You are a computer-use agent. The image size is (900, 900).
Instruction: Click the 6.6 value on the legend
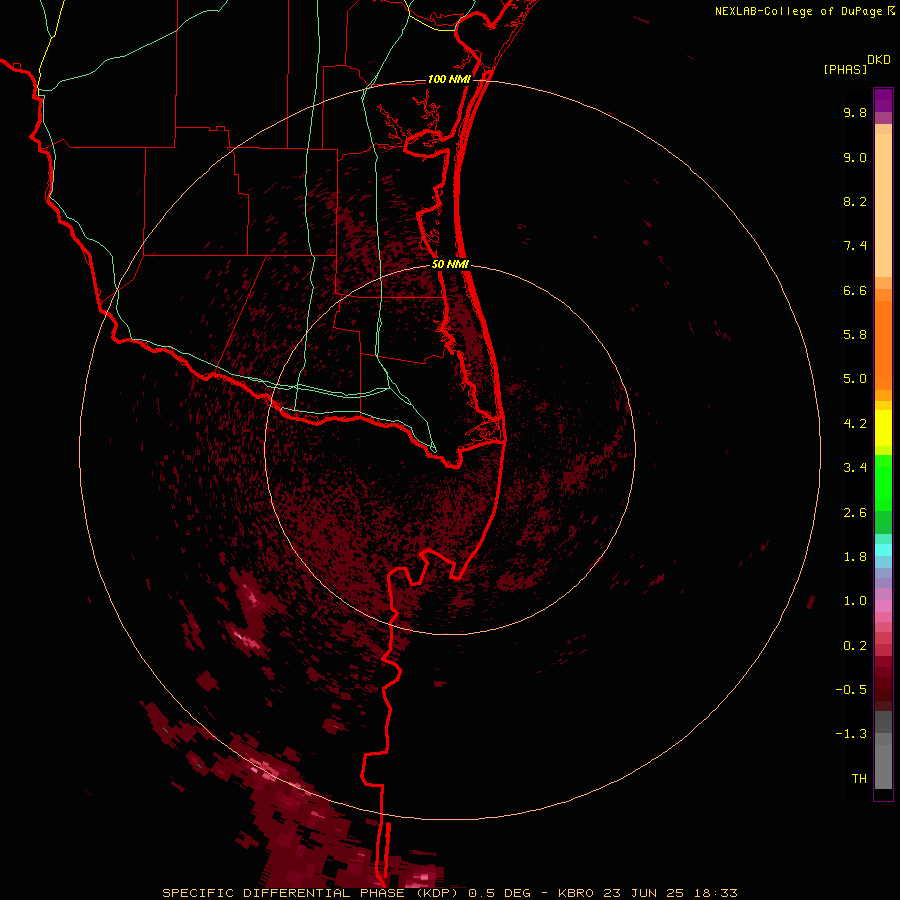pos(855,290)
